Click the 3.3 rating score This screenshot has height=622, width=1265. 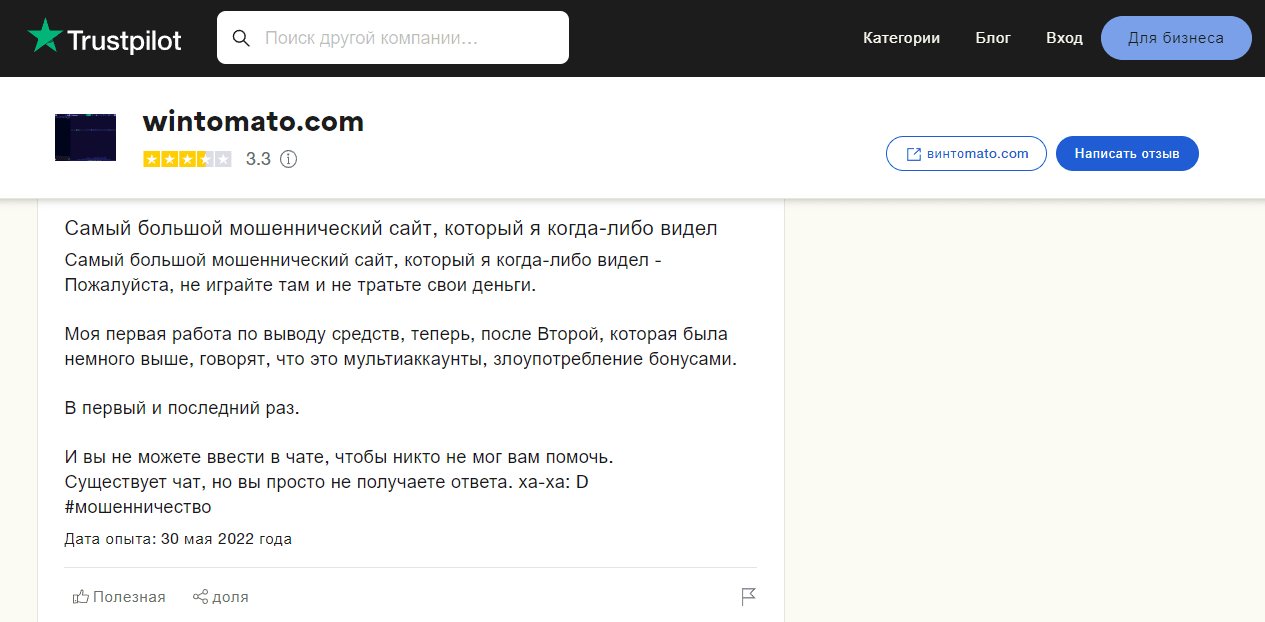tap(258, 159)
